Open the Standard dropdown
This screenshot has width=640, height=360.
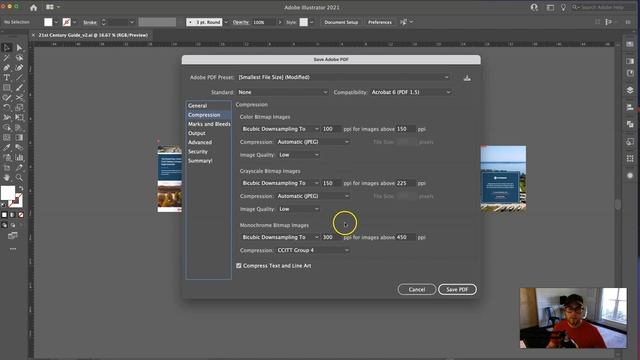pos(282,92)
